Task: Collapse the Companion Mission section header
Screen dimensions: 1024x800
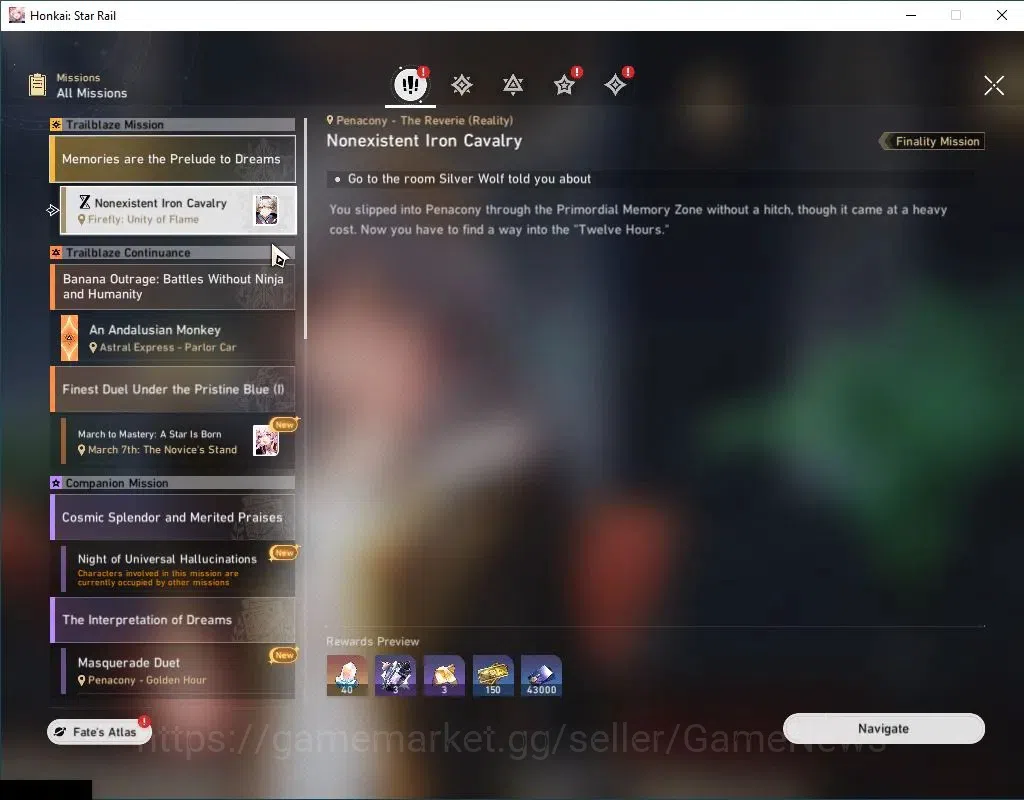Action: coord(172,483)
